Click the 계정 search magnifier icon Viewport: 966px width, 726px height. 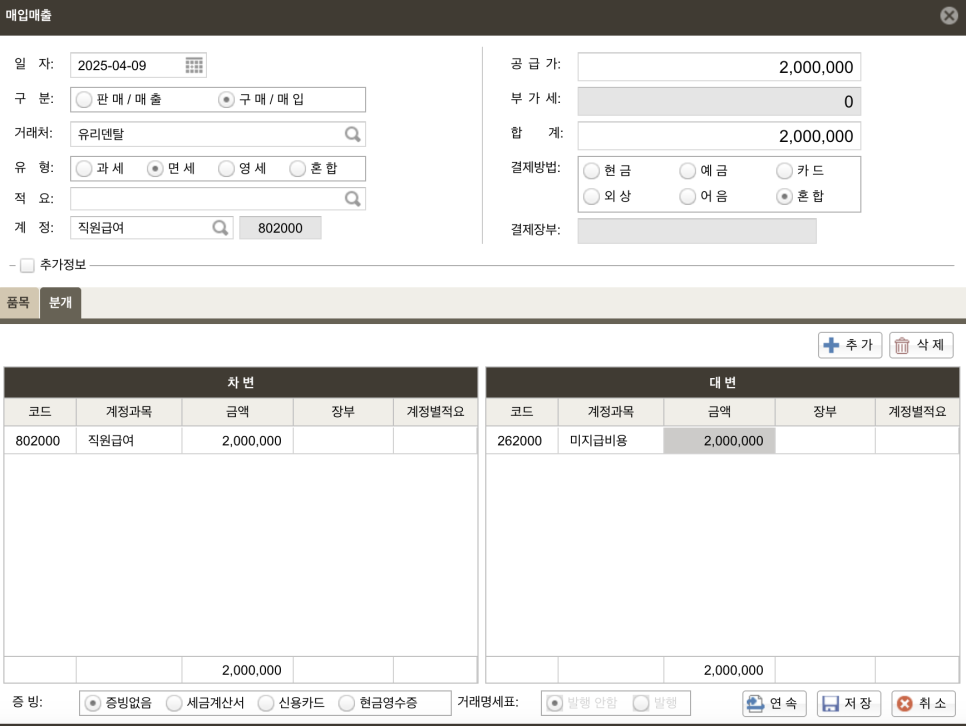click(220, 227)
